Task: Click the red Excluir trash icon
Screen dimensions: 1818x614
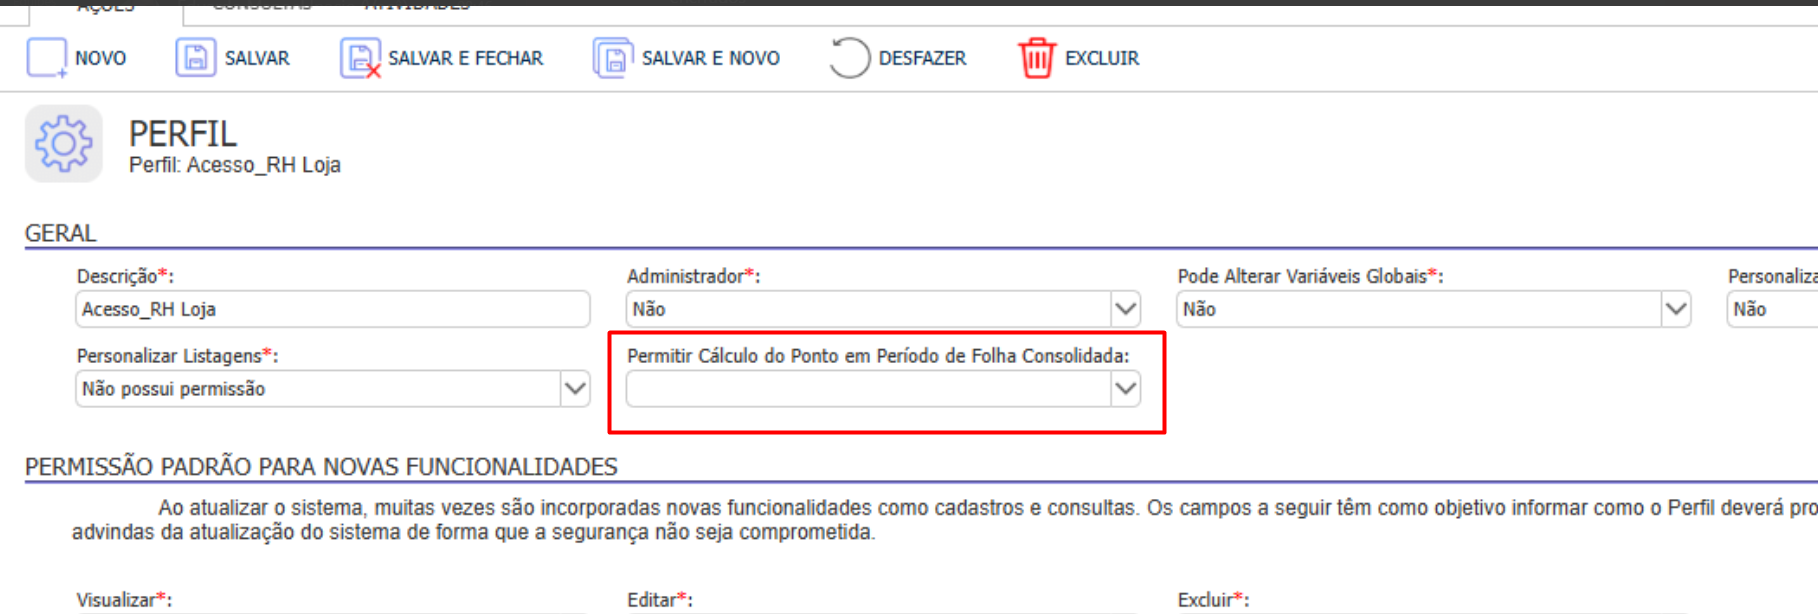Action: pyautogui.click(x=1036, y=58)
